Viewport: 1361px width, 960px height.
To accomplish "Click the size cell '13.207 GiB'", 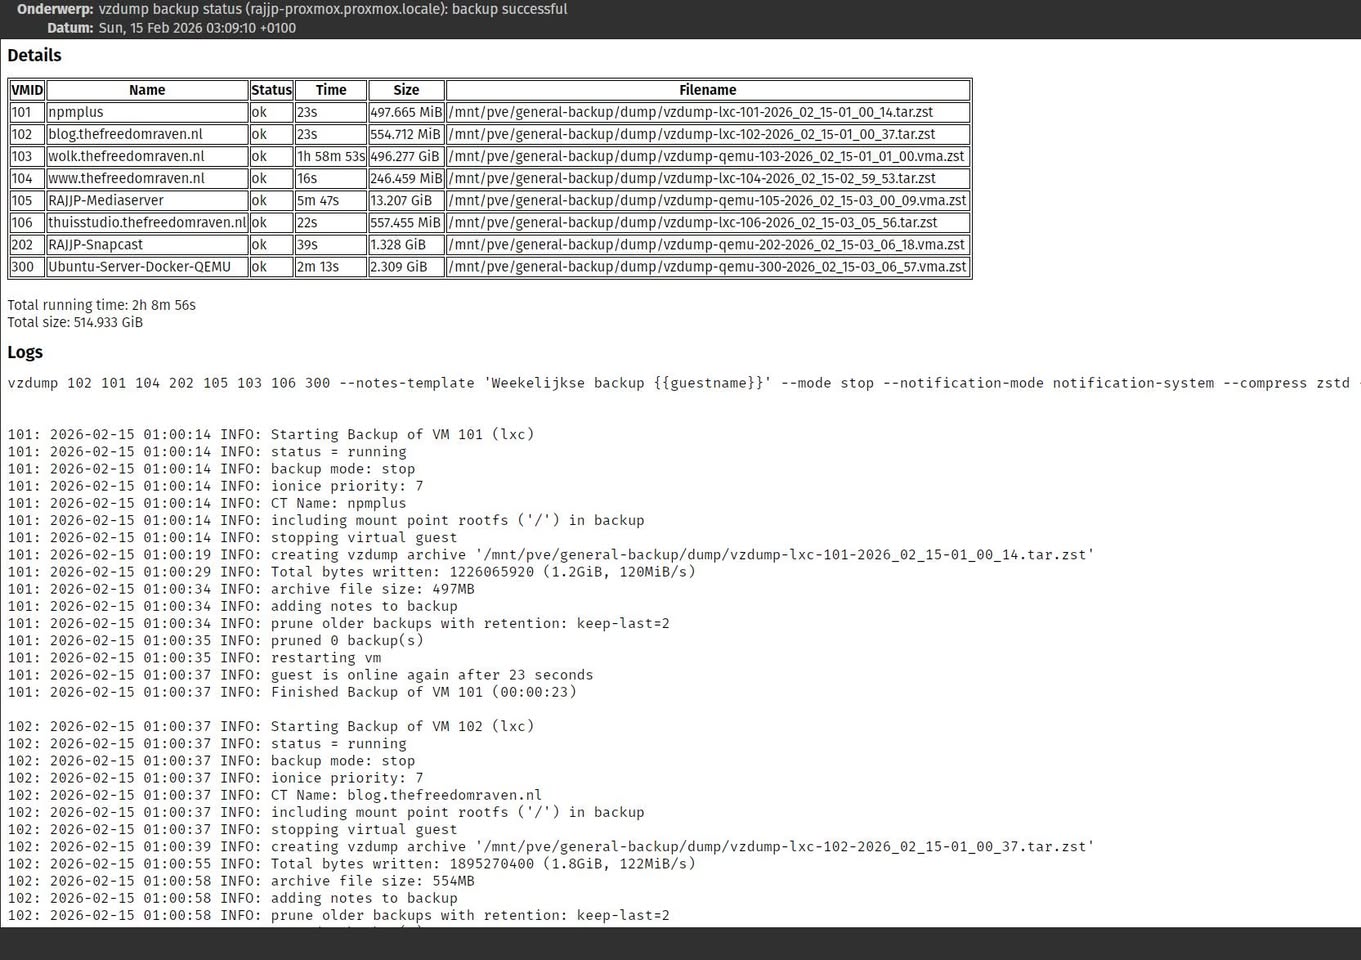I will [x=406, y=200].
